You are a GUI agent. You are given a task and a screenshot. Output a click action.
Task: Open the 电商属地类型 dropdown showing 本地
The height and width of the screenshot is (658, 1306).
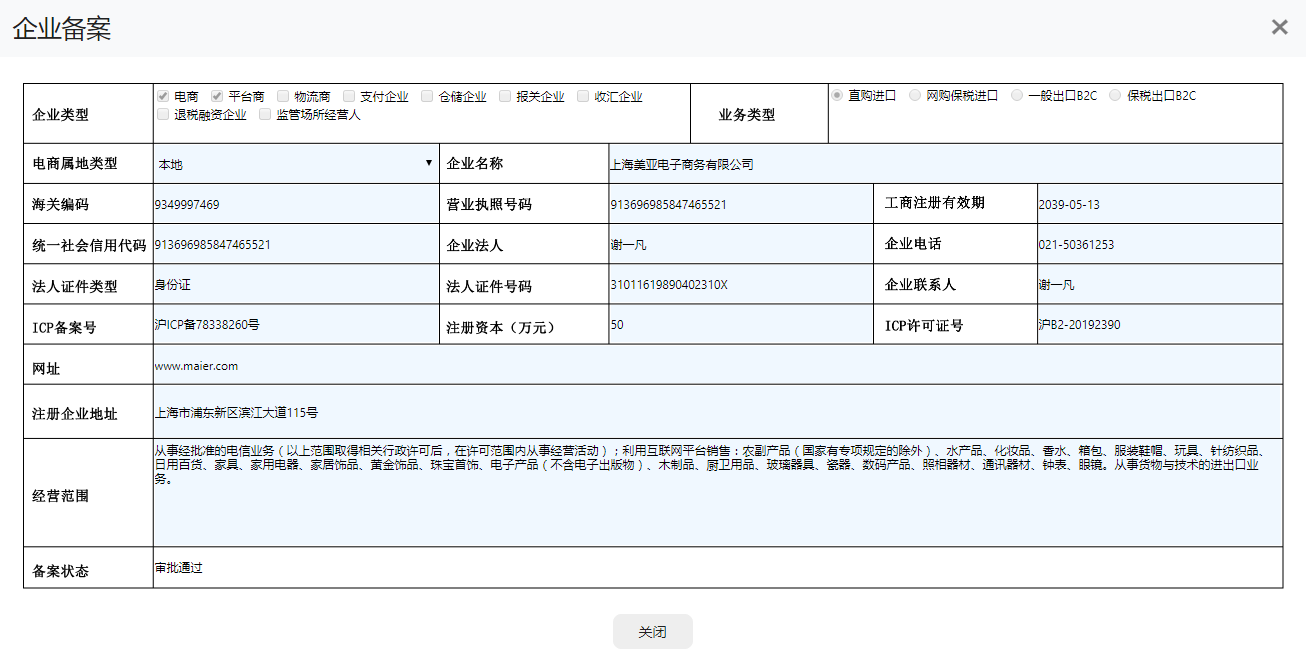coord(296,163)
